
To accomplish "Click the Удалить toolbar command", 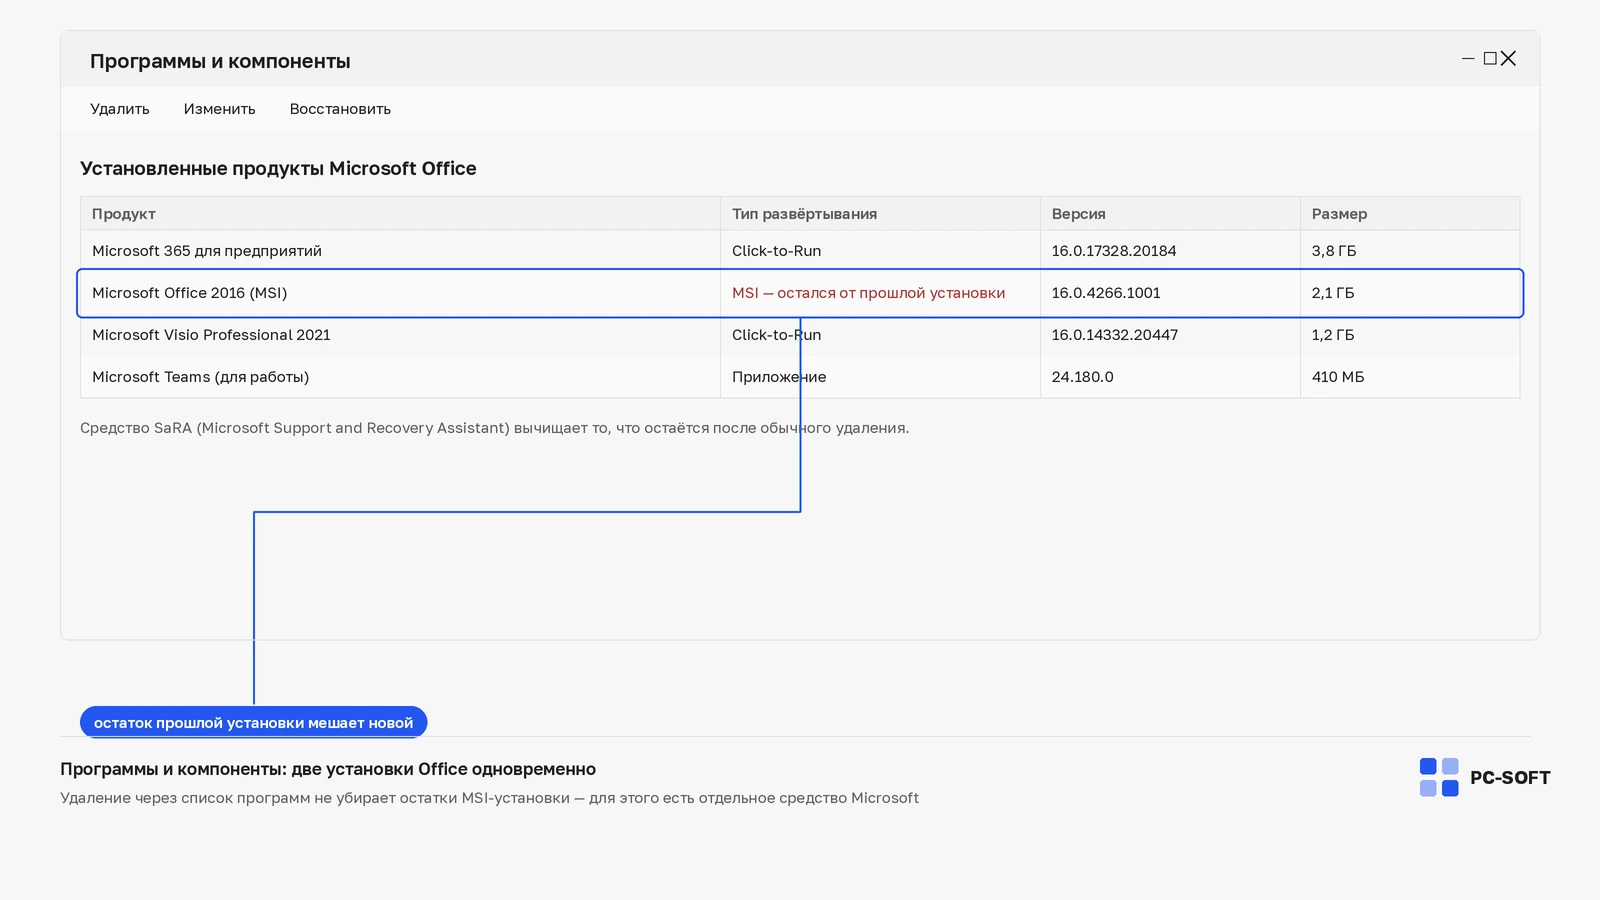I will point(120,109).
